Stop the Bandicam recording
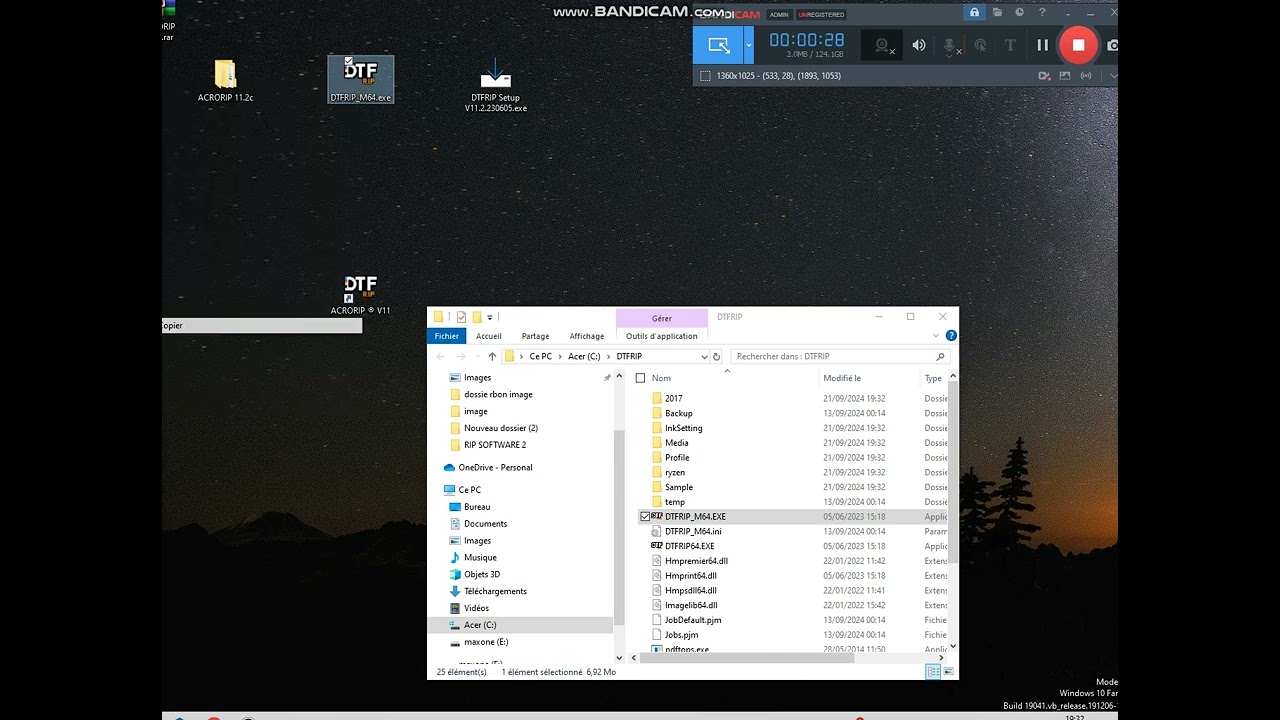The image size is (1280, 720). [x=1078, y=45]
